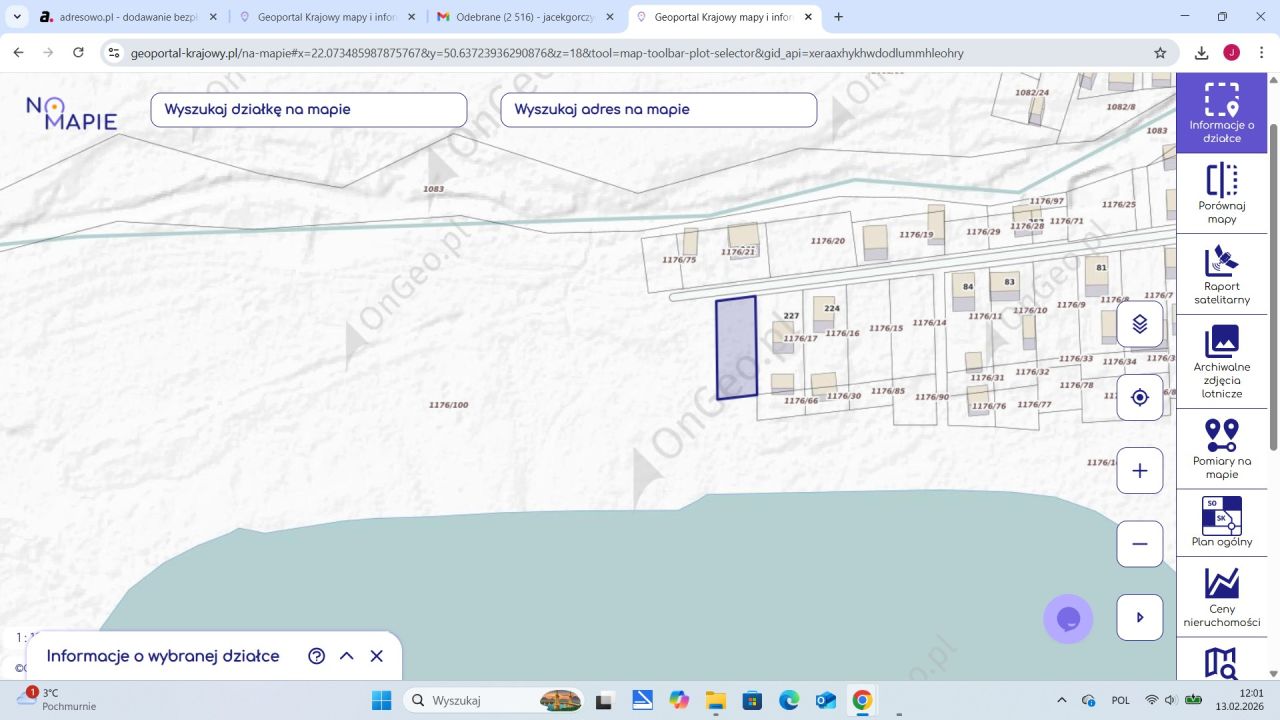Click building number 227 on the map
Image resolution: width=1280 pixels, height=720 pixels.
(x=791, y=316)
